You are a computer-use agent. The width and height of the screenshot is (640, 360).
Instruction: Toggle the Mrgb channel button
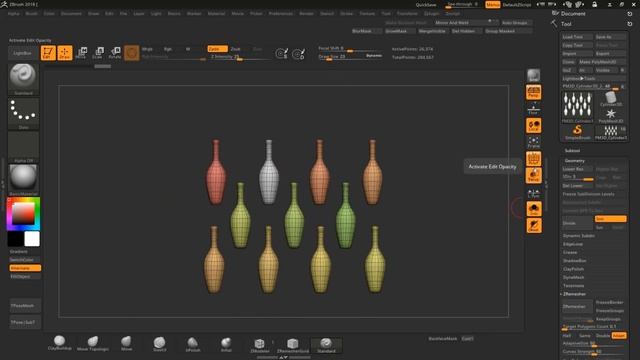click(147, 49)
